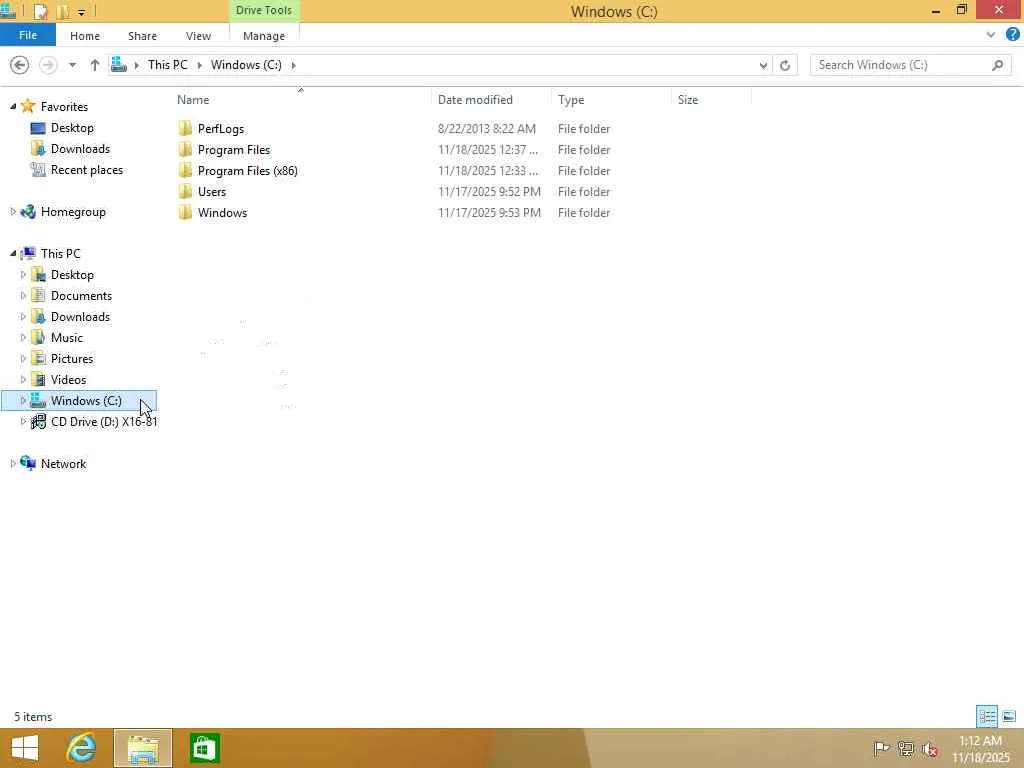This screenshot has width=1024, height=768.
Task: Click the Back navigation arrow
Action: pos(20,65)
